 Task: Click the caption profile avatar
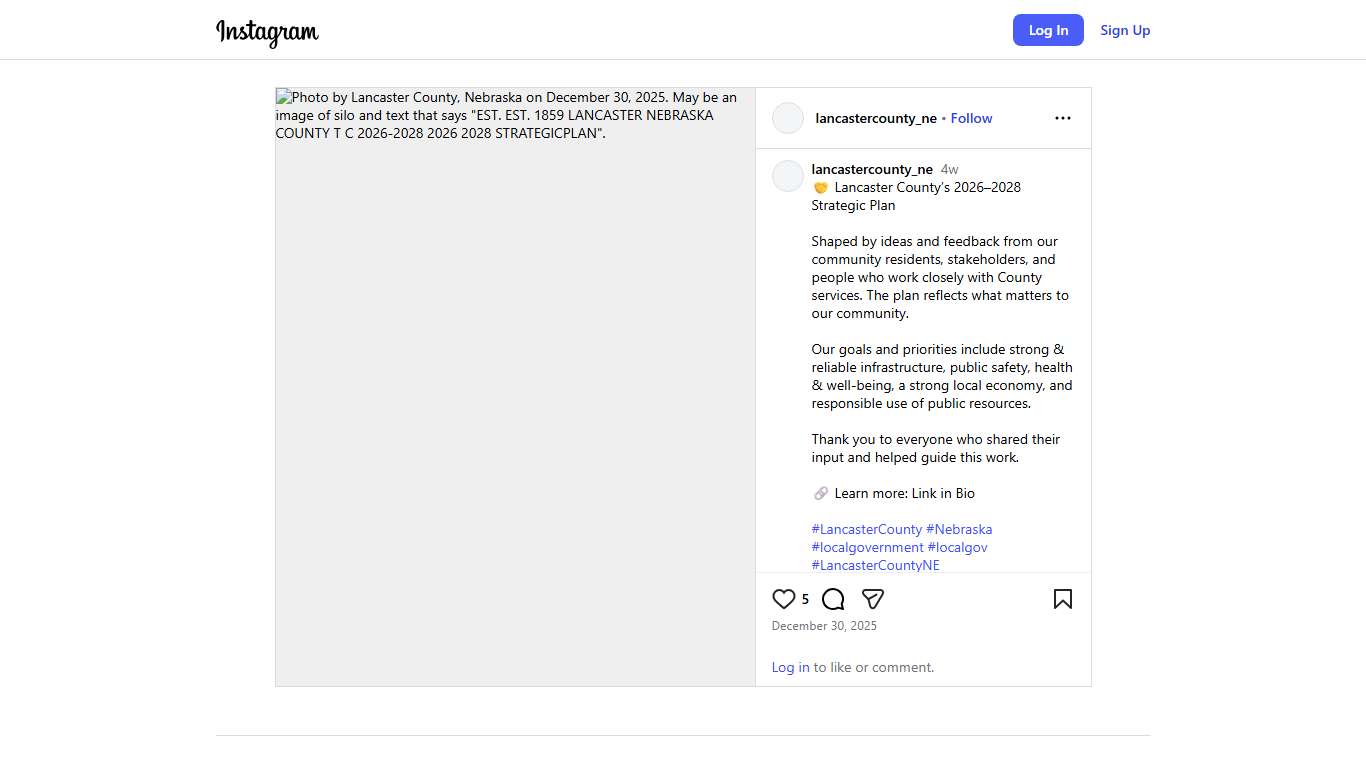(788, 176)
